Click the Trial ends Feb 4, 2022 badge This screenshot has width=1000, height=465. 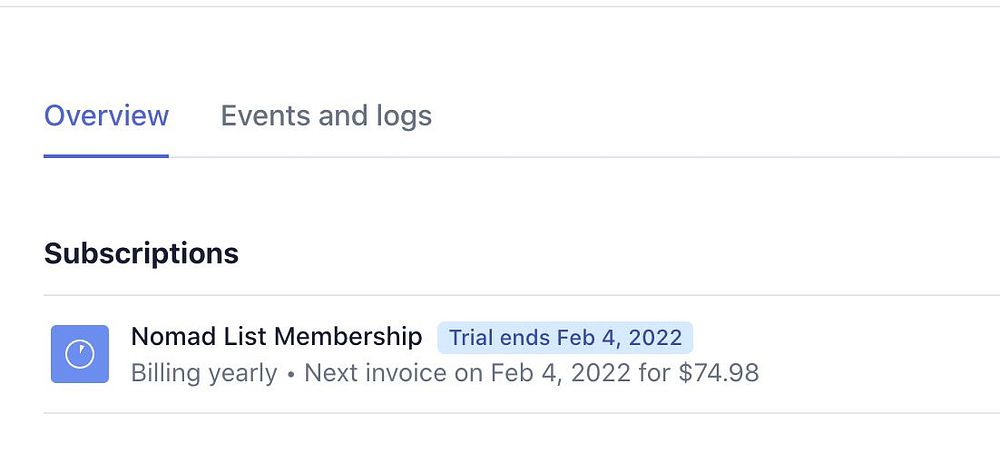tap(565, 338)
